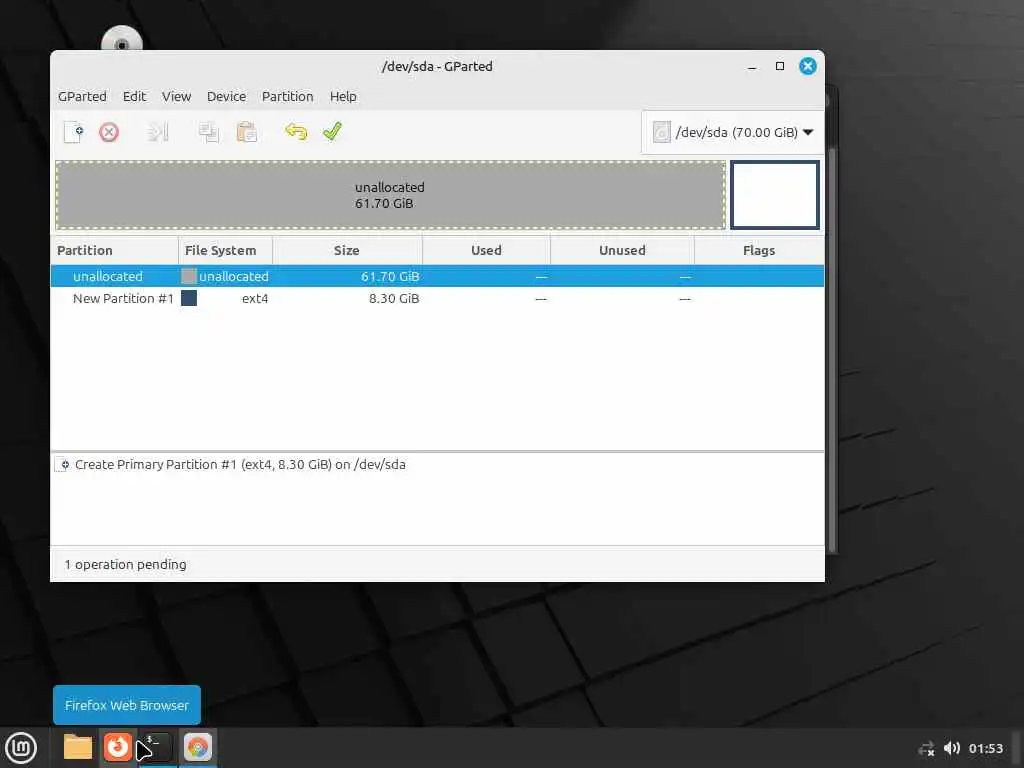1024x768 pixels.
Task: Apply all operations with green checkmark
Action: pyautogui.click(x=332, y=132)
